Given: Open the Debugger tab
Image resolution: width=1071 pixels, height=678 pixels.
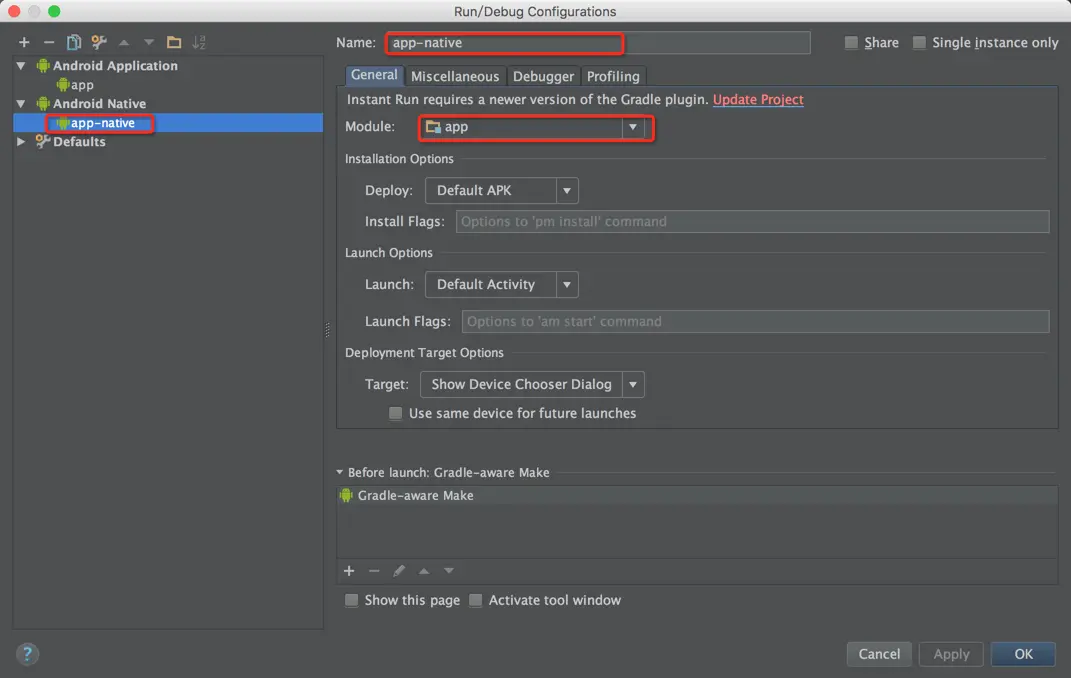Looking at the screenshot, I should [543, 76].
